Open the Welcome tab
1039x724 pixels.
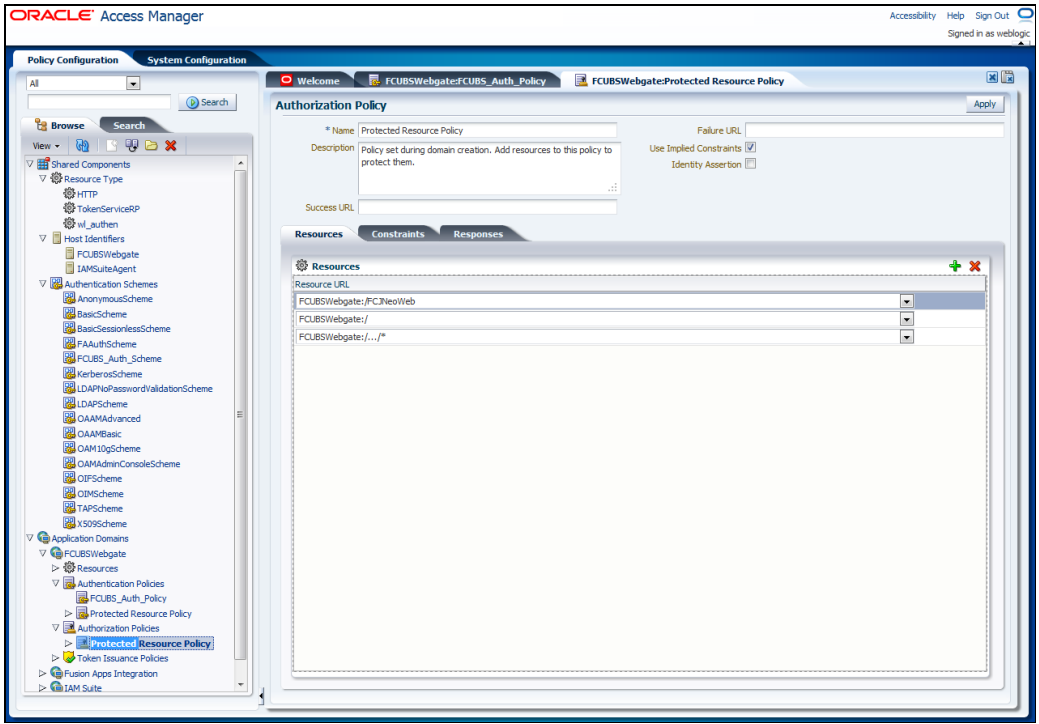[311, 81]
